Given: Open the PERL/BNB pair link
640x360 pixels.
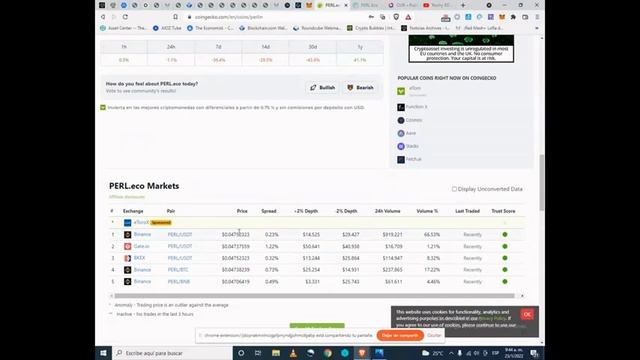Looking at the screenshot, I should [179, 282].
